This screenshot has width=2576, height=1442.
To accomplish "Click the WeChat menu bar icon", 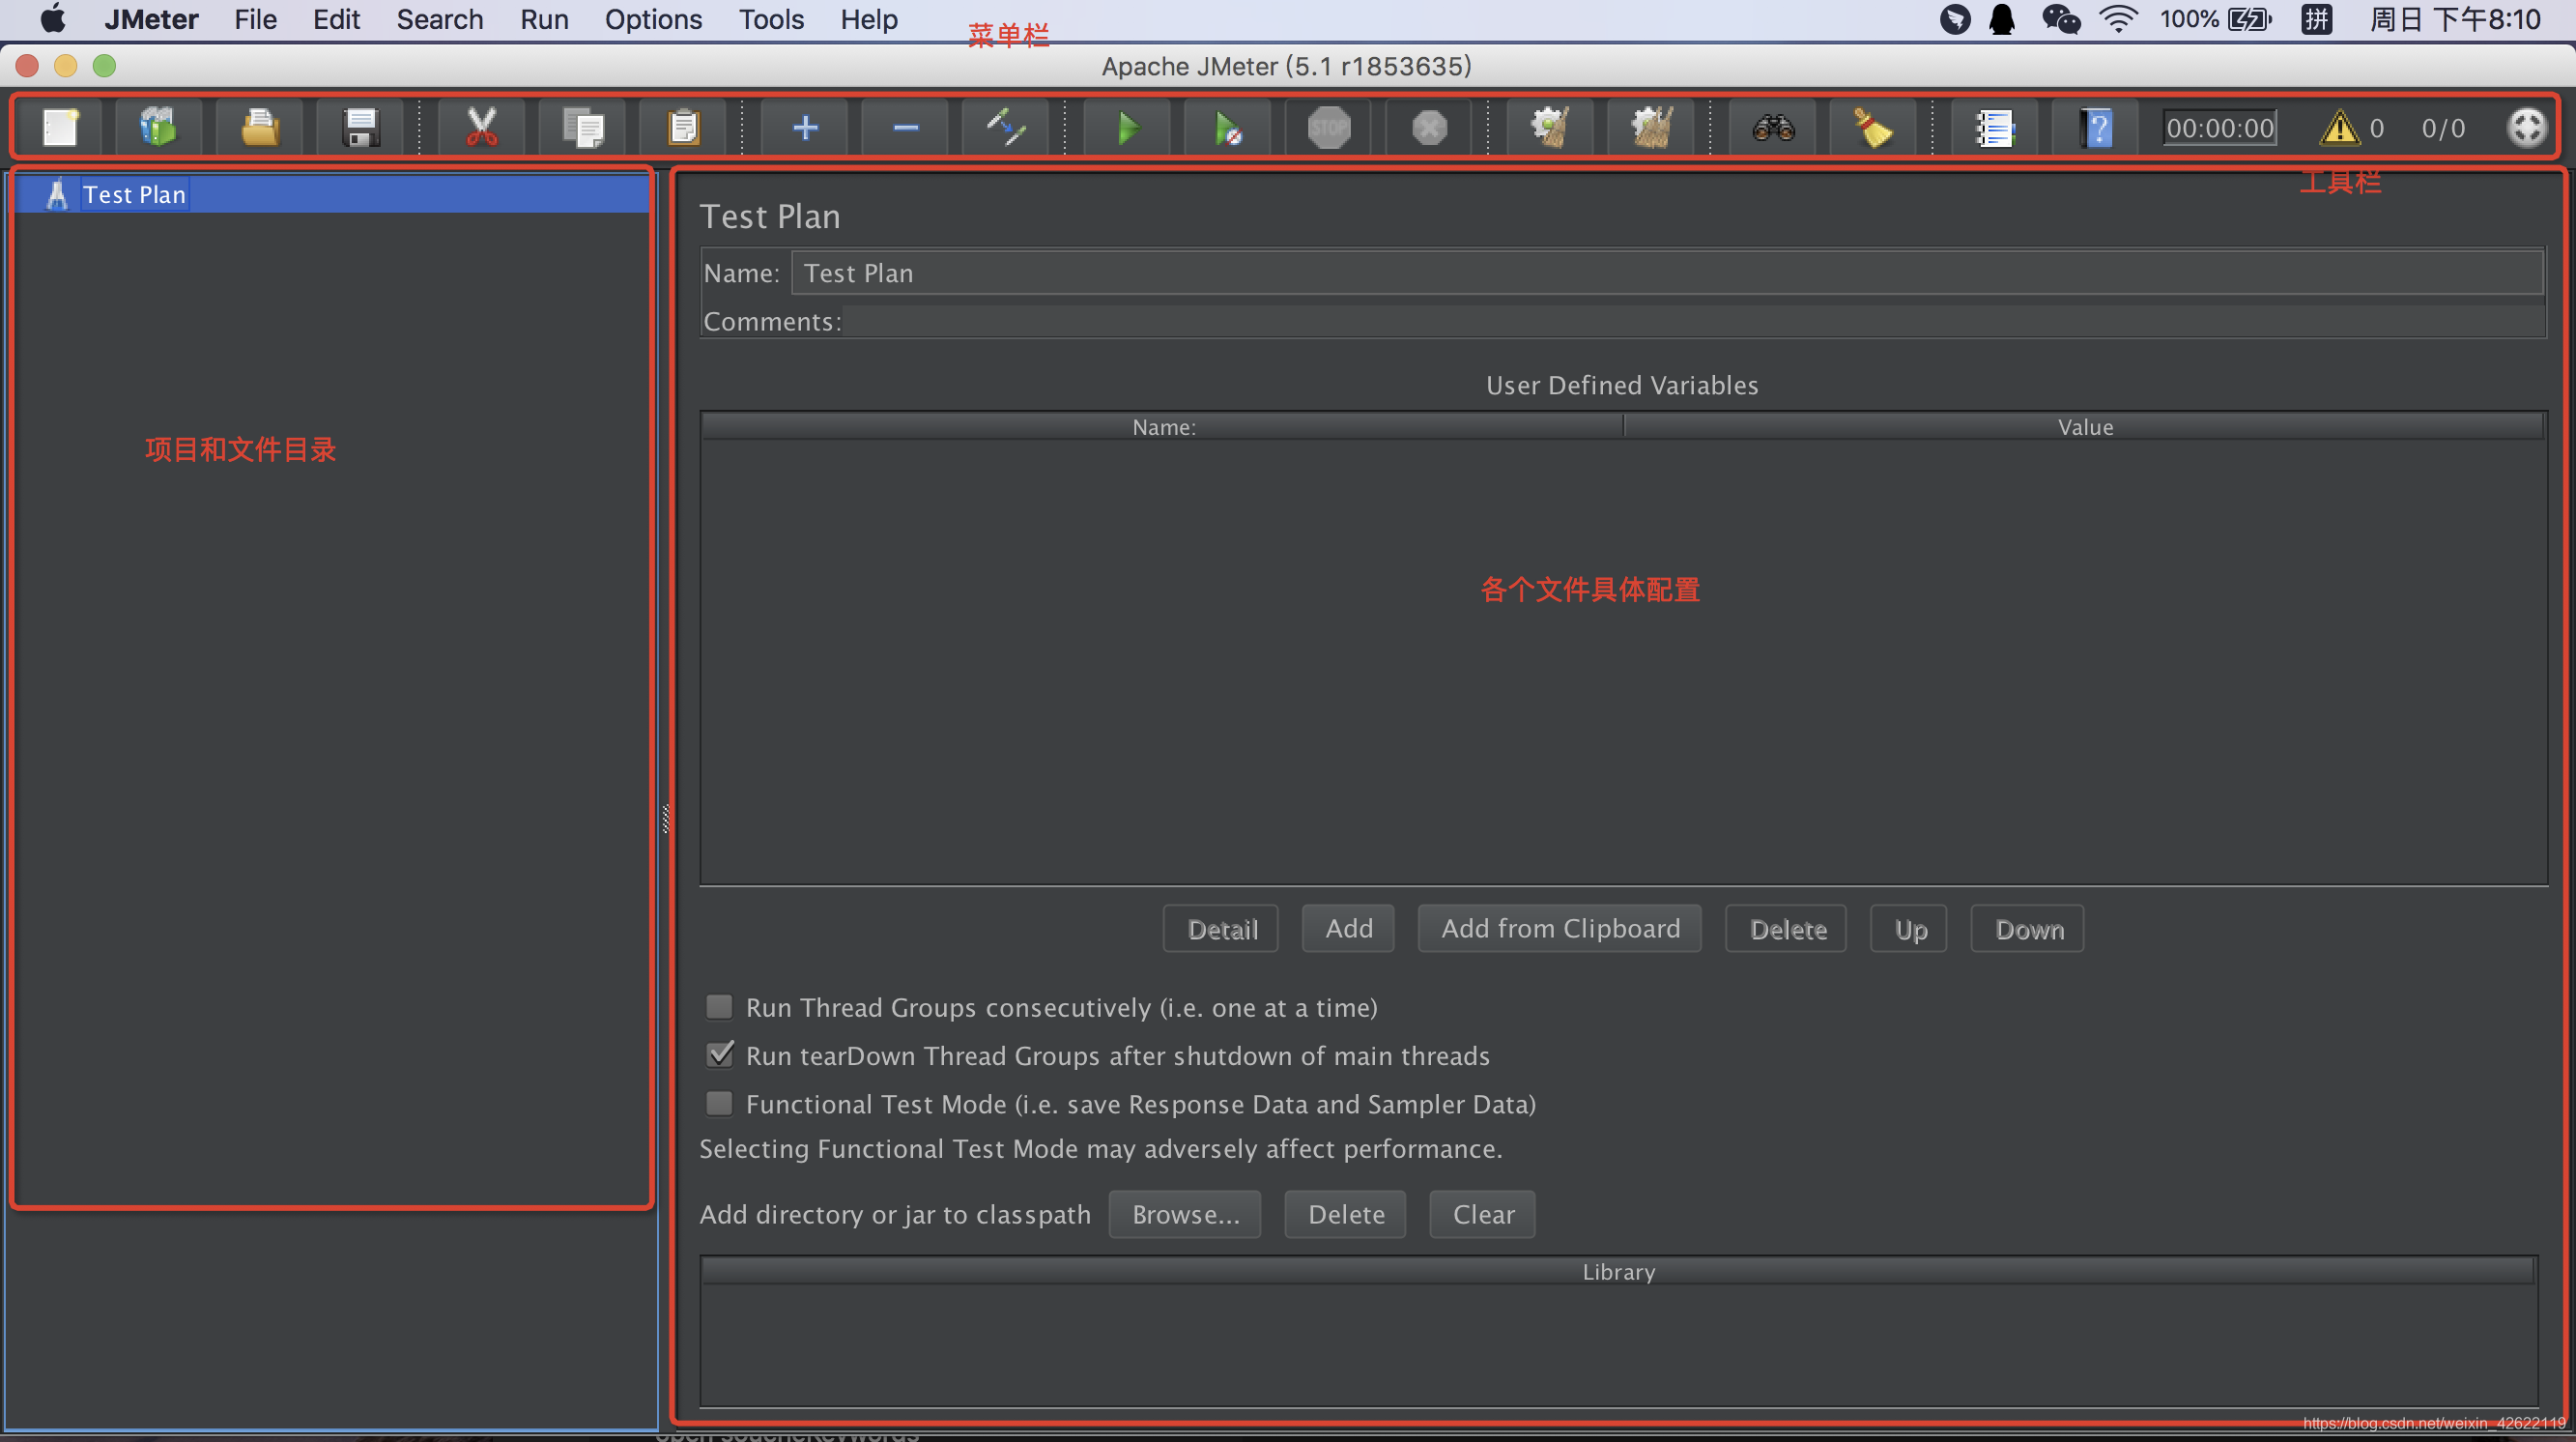I will coord(2061,19).
